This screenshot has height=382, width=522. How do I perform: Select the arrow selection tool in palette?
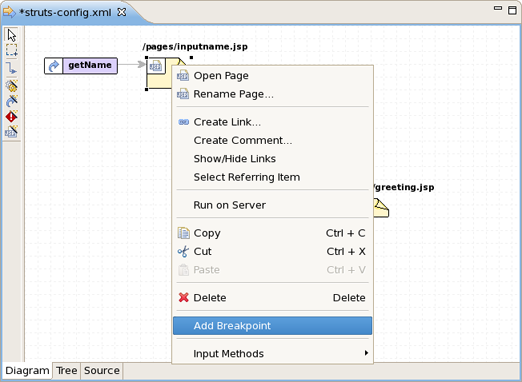point(12,35)
